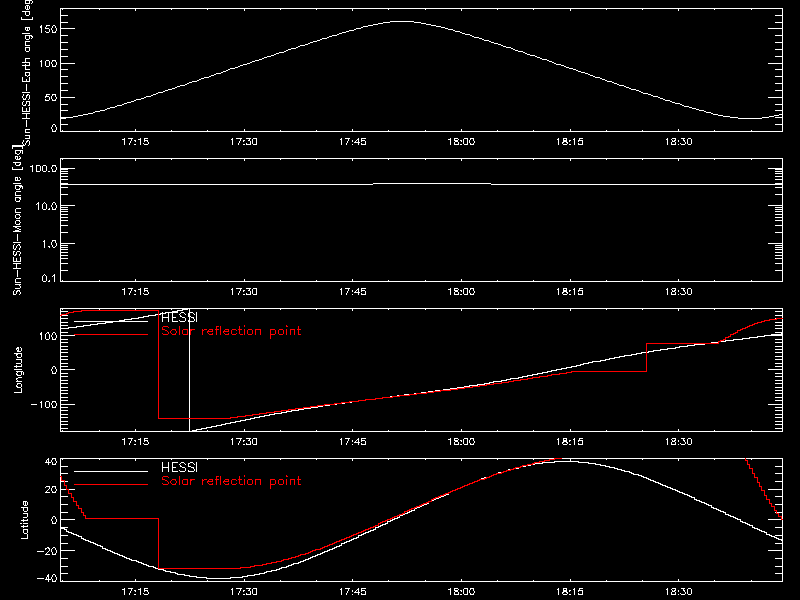Click the 17:30 label under Earth angle plot
Viewport: 800px width, 600px height.
(243, 142)
